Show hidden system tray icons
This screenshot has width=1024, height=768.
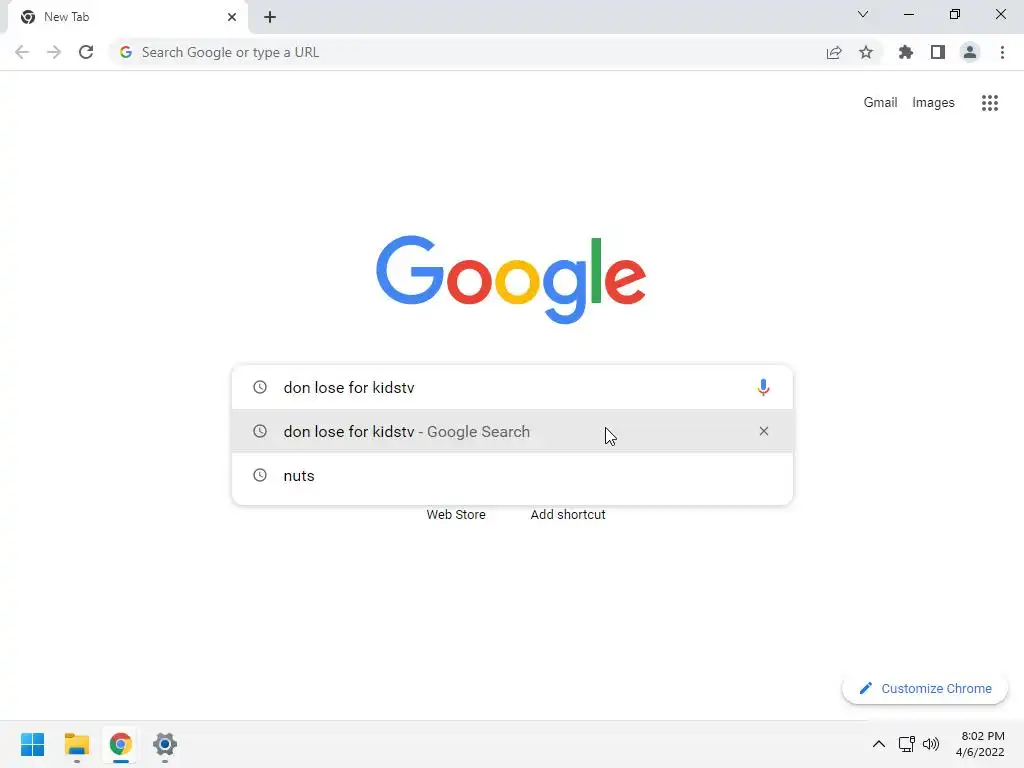[x=879, y=744]
